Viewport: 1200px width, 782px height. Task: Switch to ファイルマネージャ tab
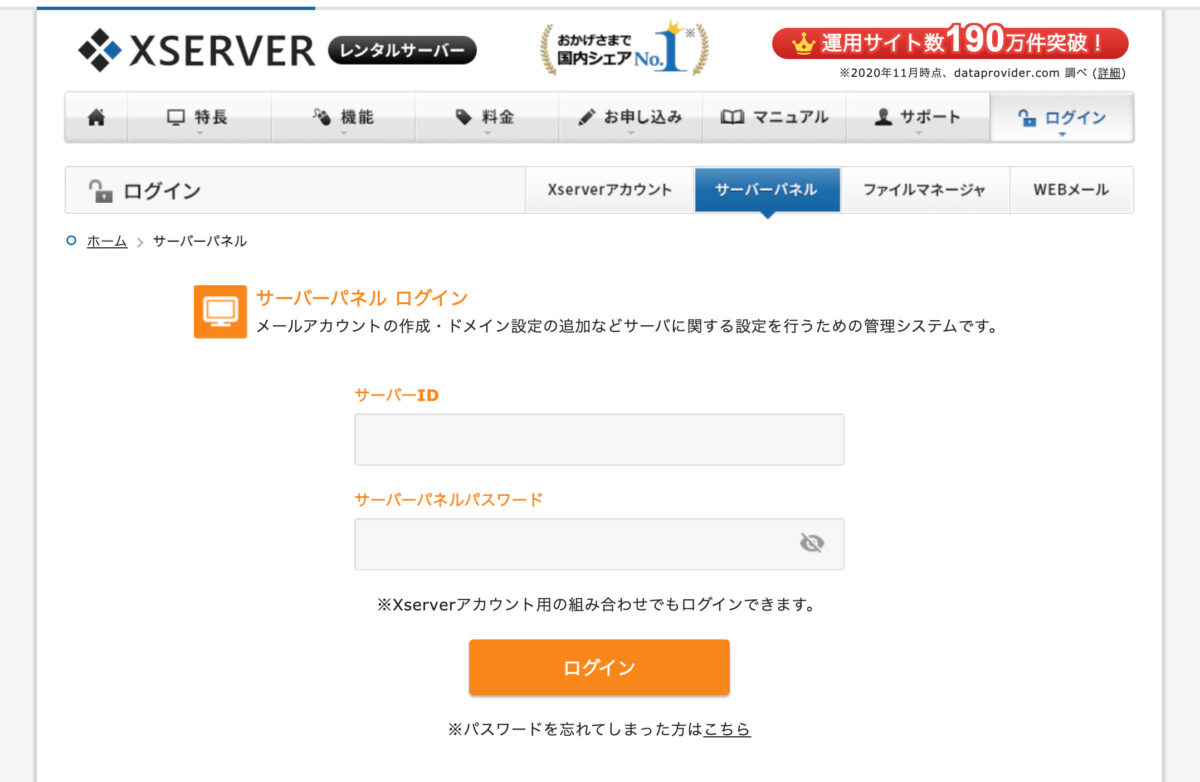tap(925, 190)
